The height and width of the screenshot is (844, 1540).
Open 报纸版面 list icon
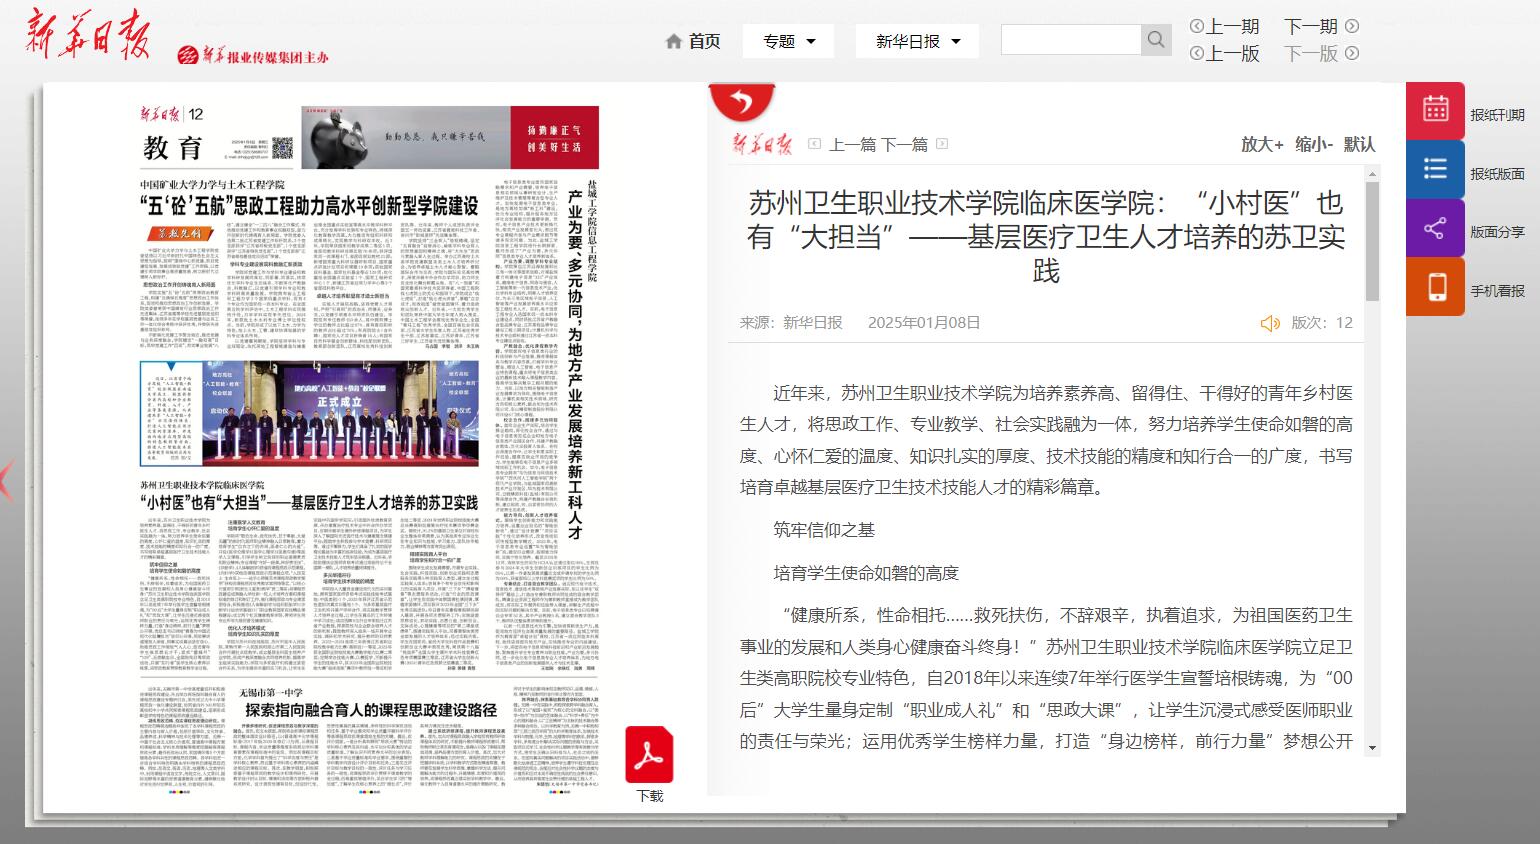(x=1435, y=170)
